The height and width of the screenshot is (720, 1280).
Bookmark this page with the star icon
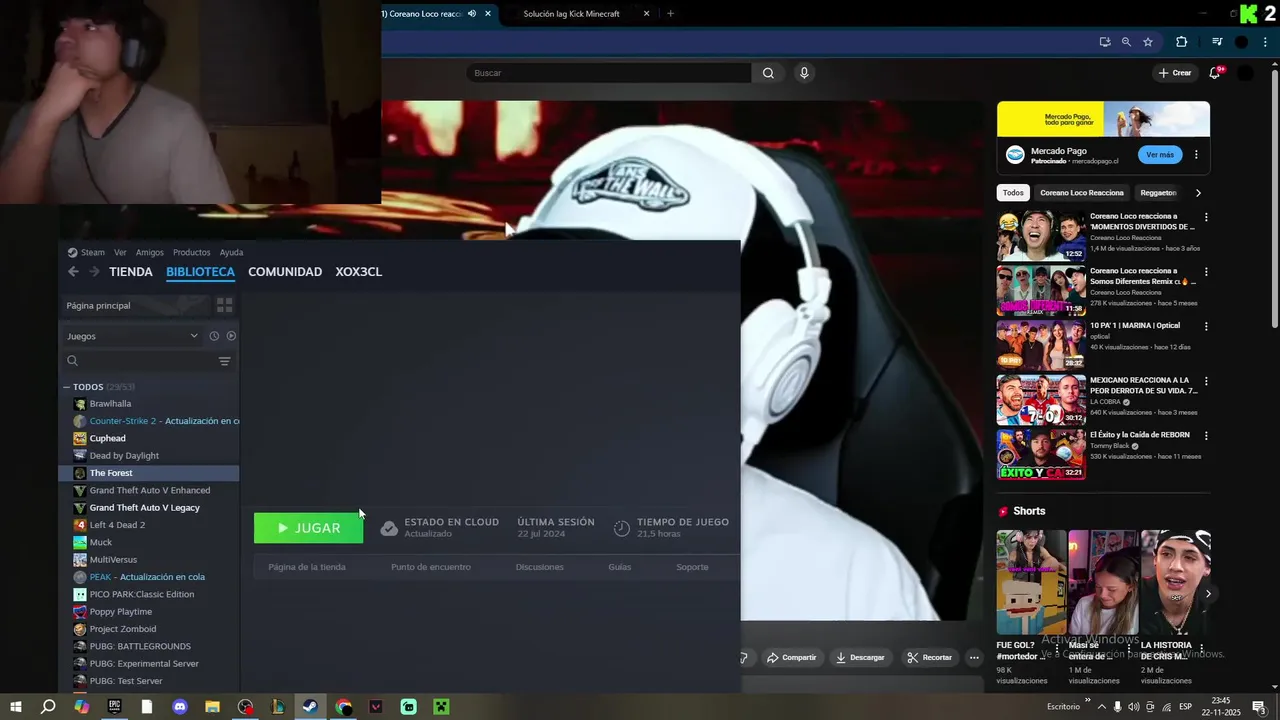click(x=1148, y=42)
